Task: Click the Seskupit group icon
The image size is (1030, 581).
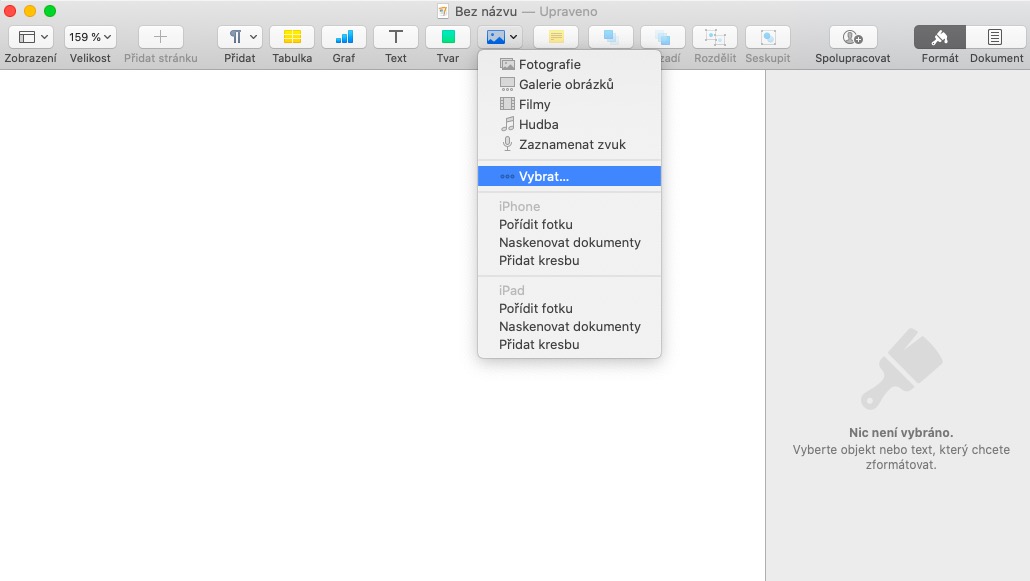Action: pos(767,37)
